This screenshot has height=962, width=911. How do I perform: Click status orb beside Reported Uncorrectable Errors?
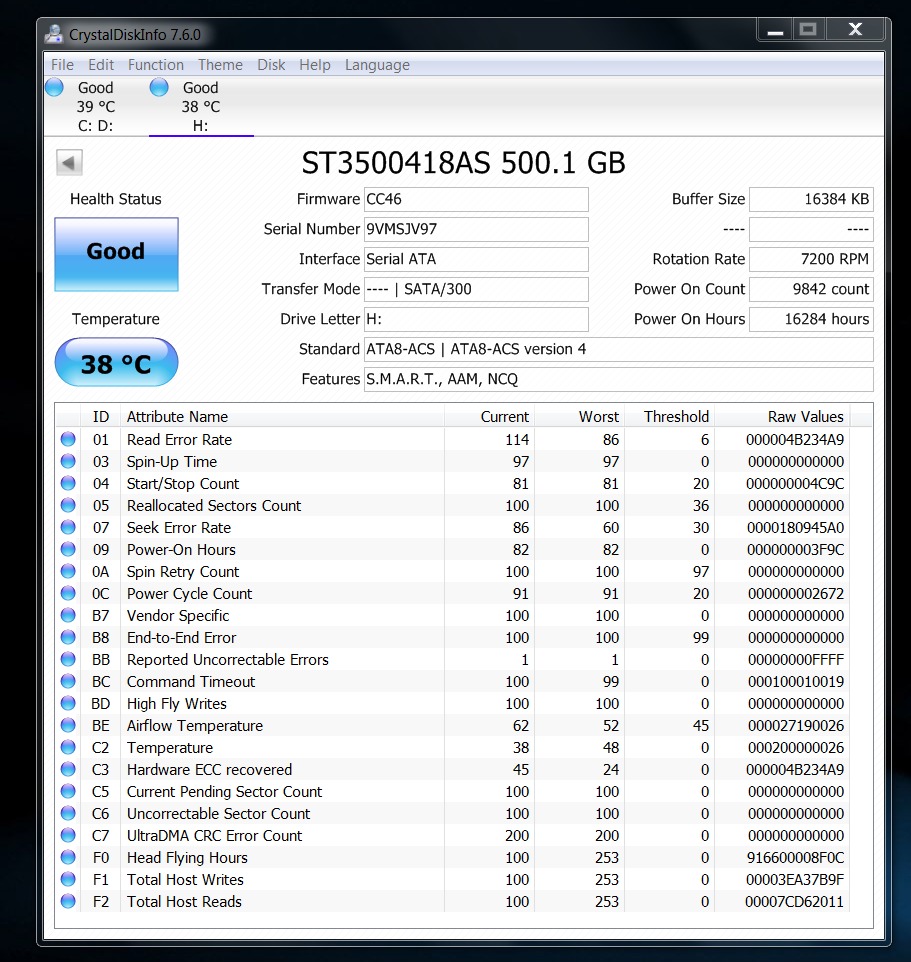[x=68, y=660]
